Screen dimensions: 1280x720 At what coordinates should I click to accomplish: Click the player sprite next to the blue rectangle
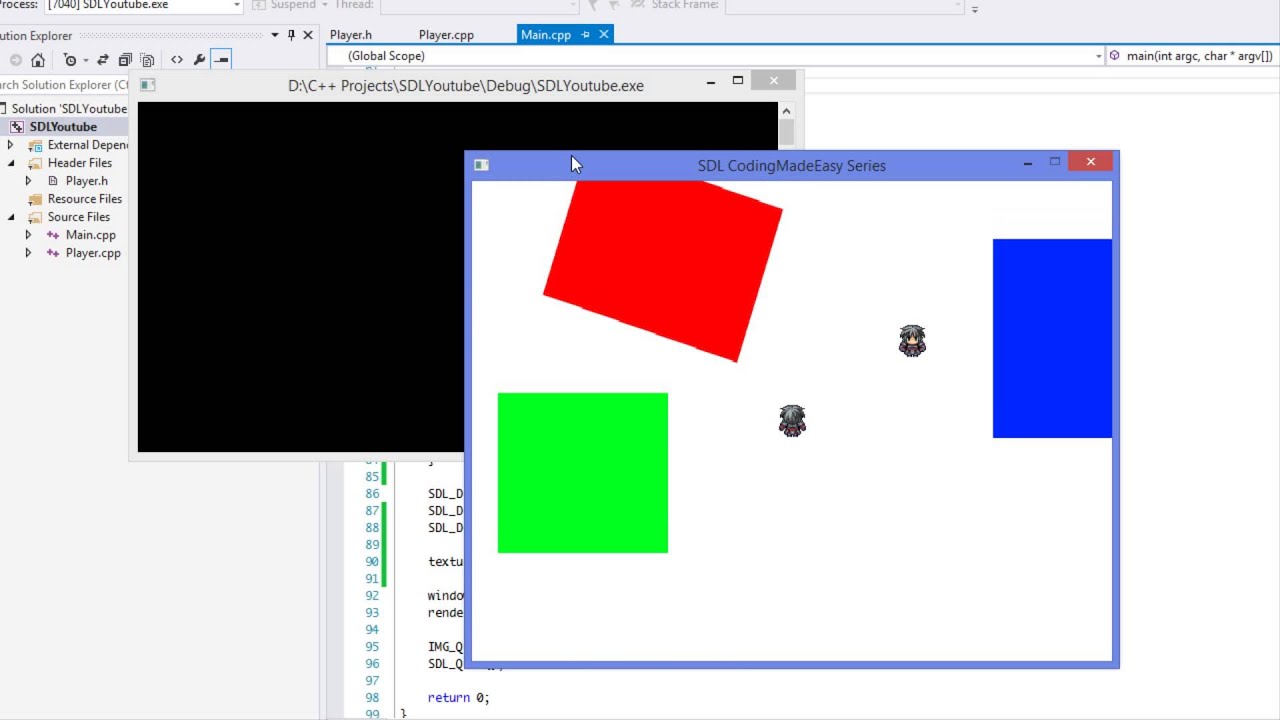pos(912,341)
